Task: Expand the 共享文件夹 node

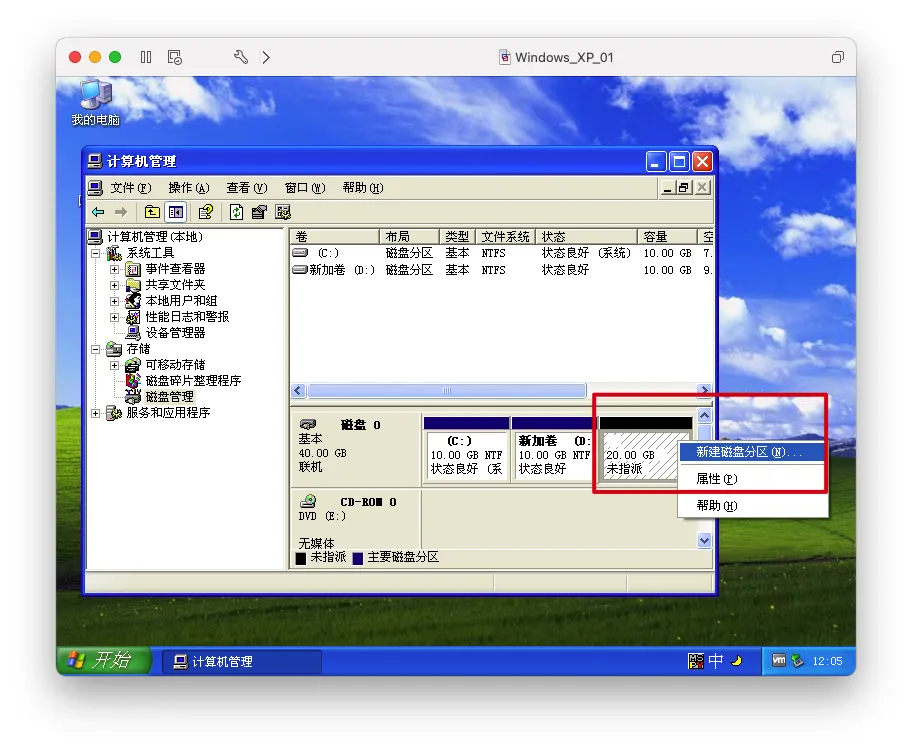Action: tap(115, 285)
